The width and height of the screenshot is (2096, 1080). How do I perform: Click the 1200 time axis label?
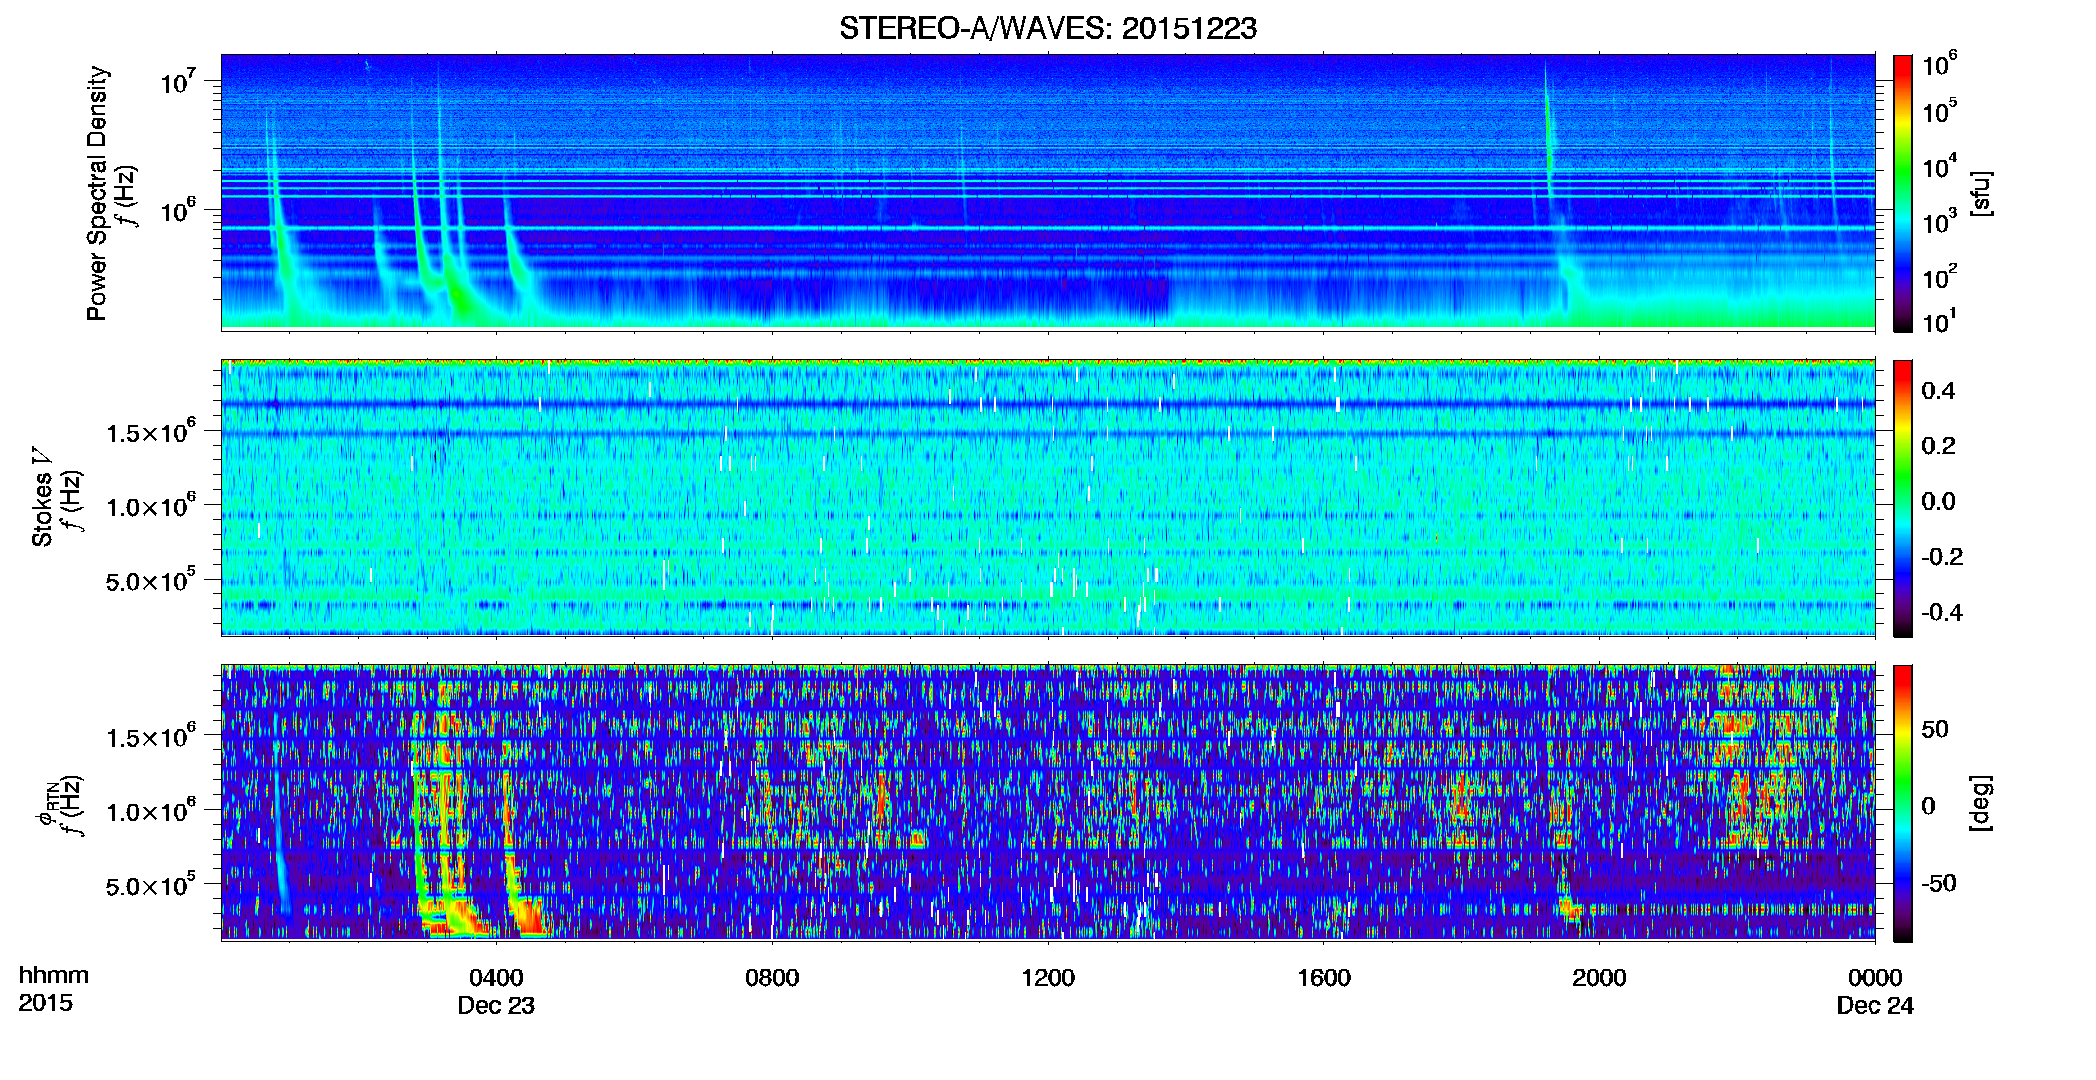point(1048,977)
